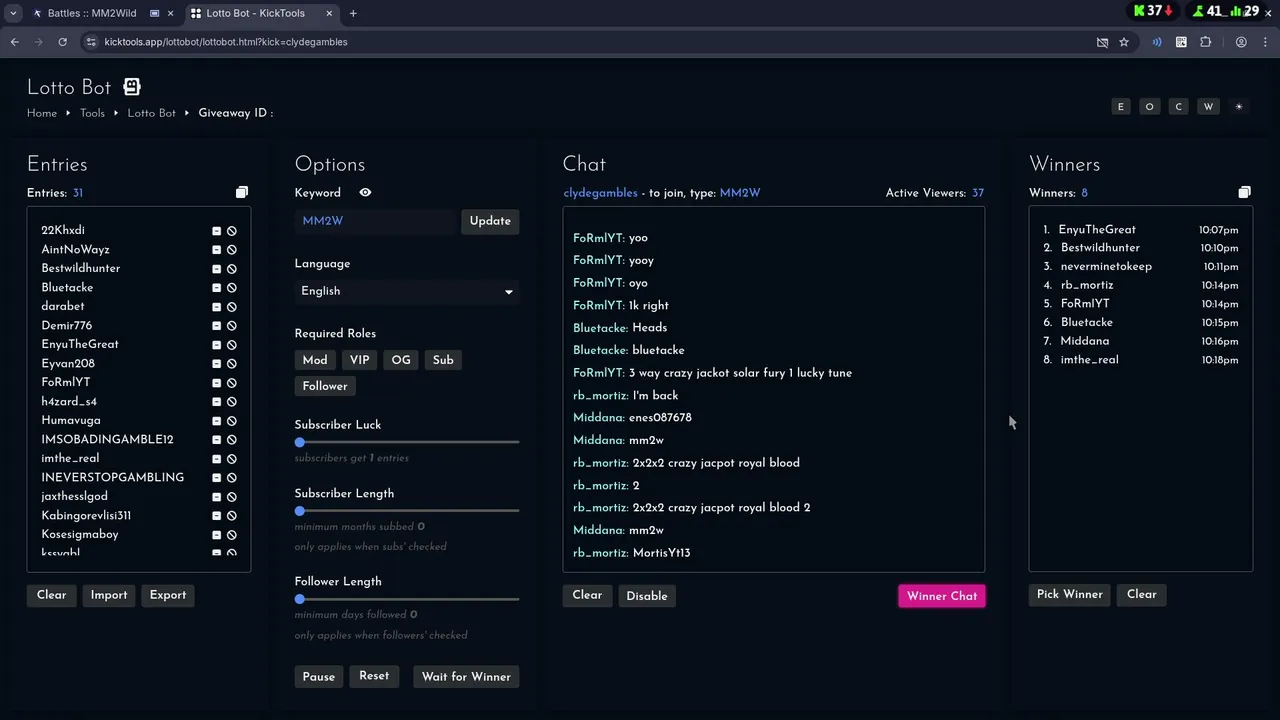1280x720 pixels.
Task: Click Import entries button
Action: pyautogui.click(x=109, y=595)
